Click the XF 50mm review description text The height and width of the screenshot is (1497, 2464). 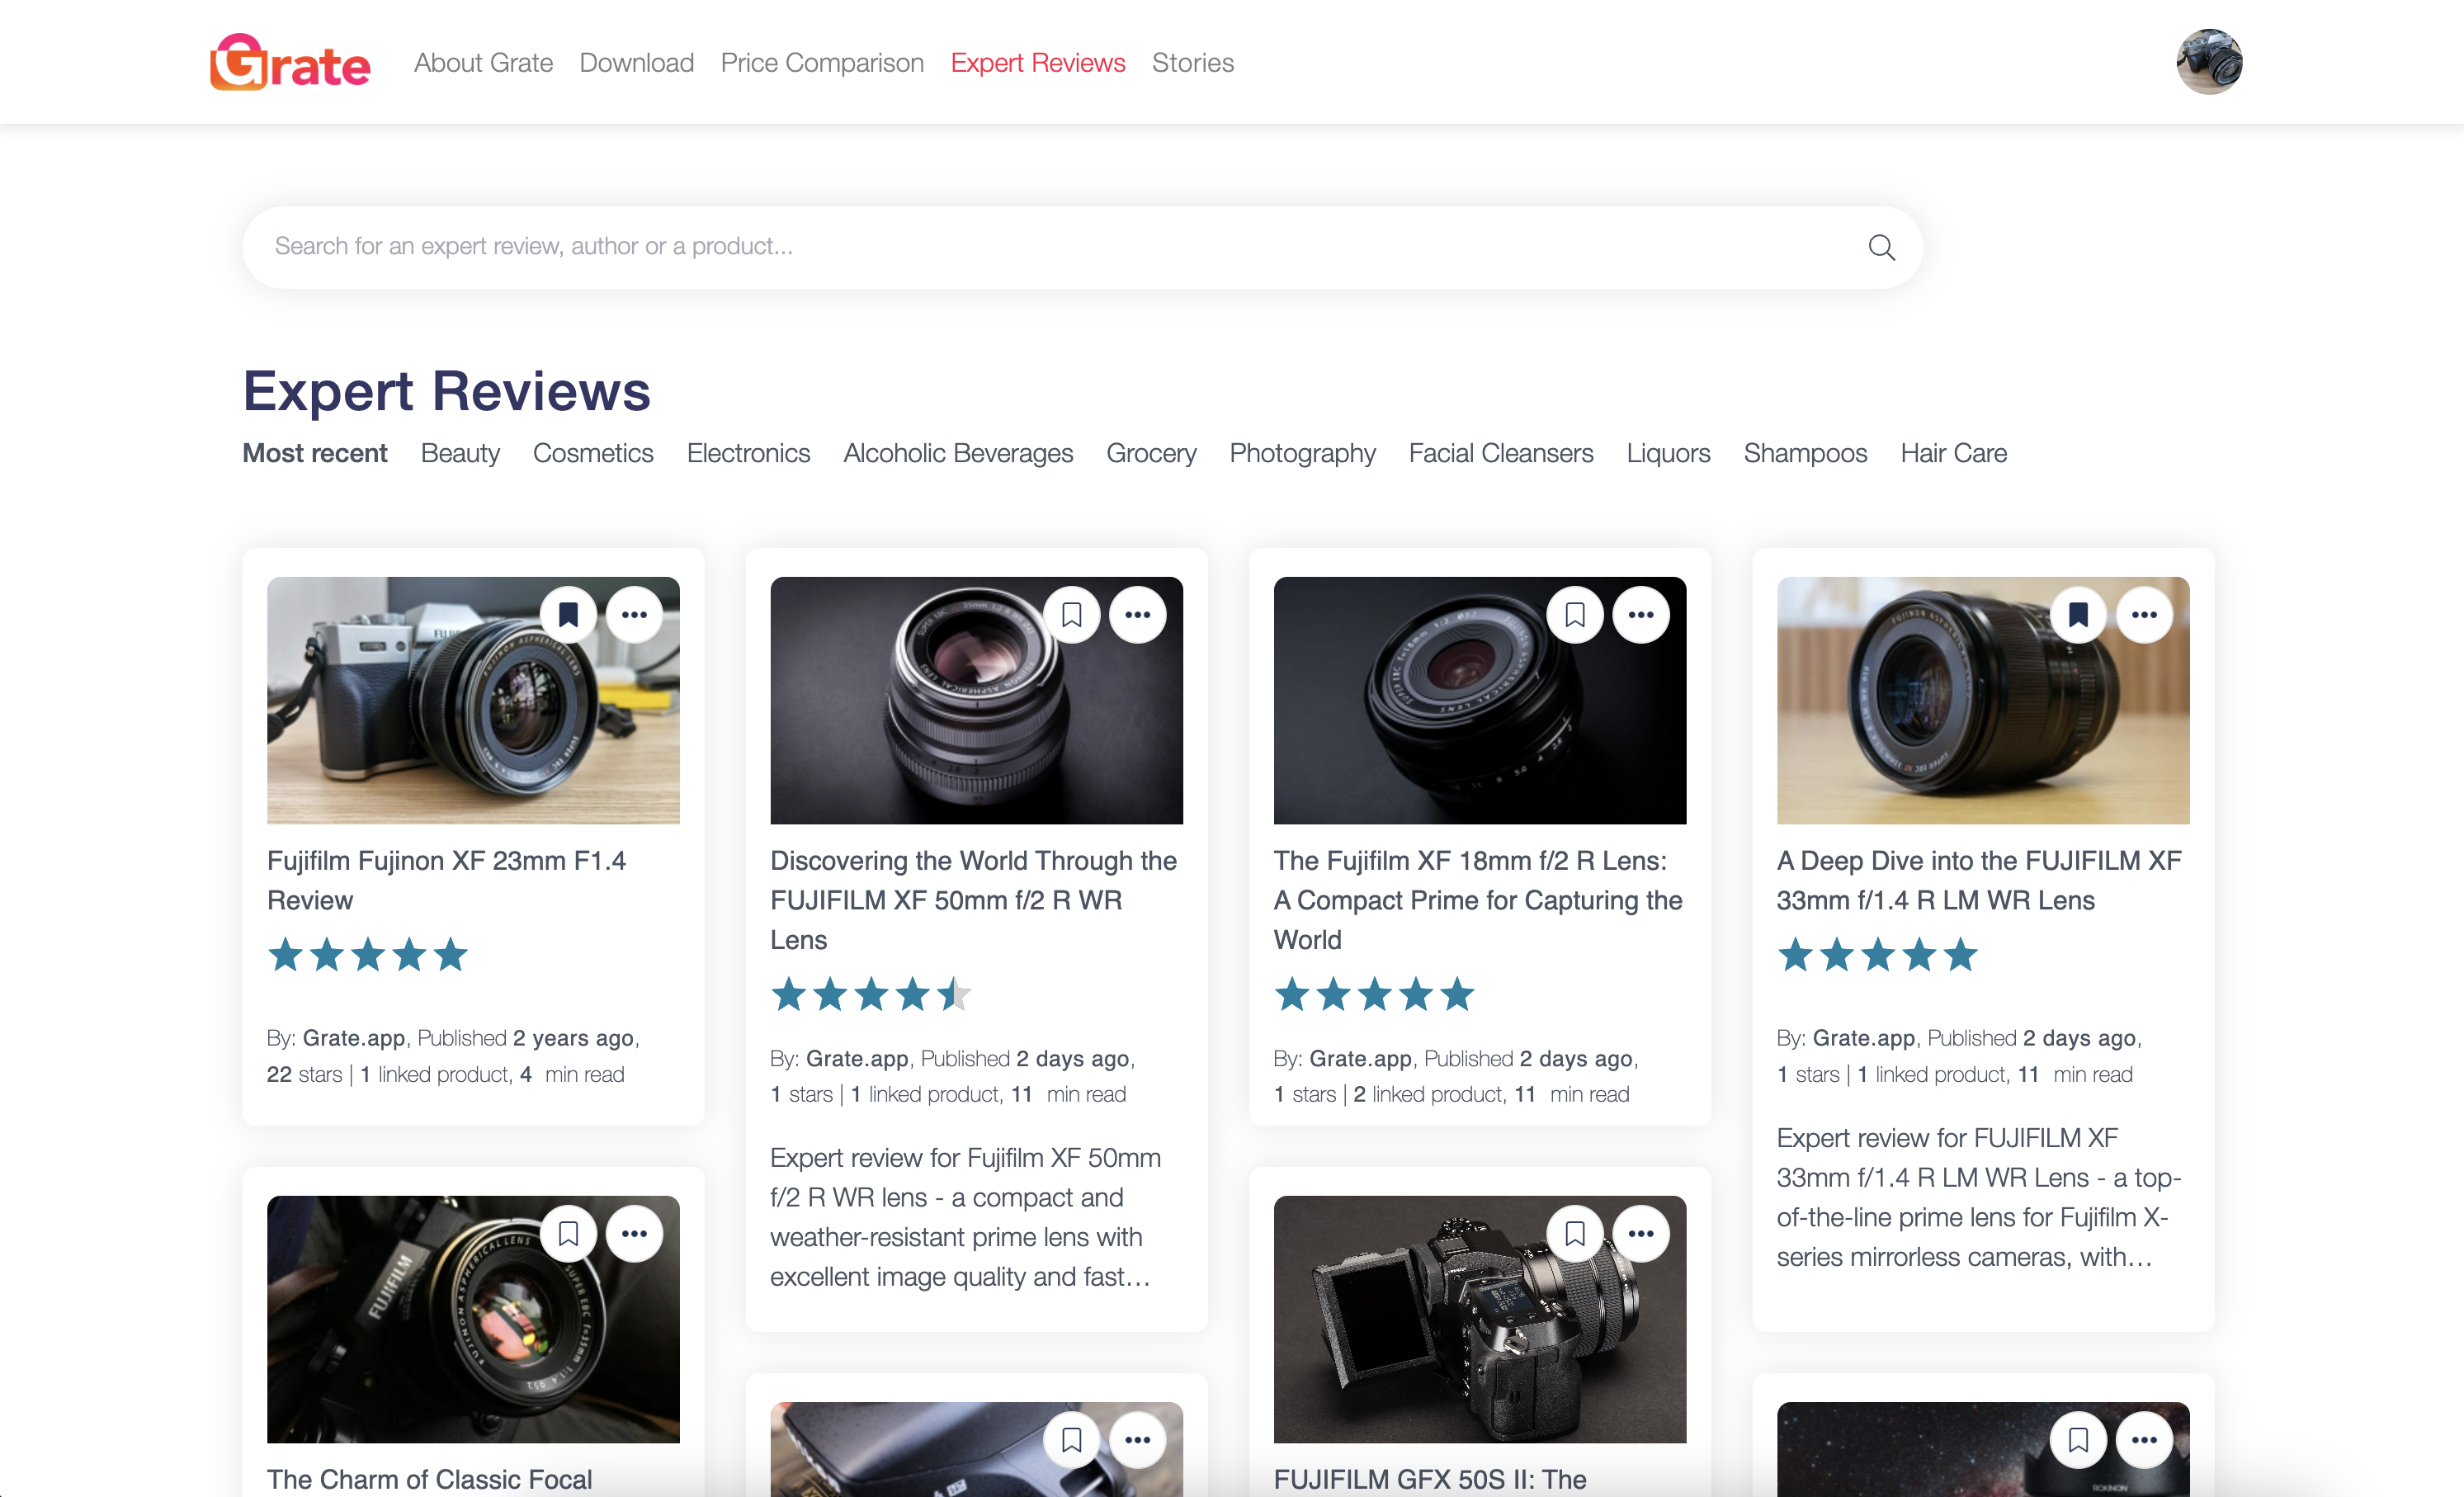966,1217
